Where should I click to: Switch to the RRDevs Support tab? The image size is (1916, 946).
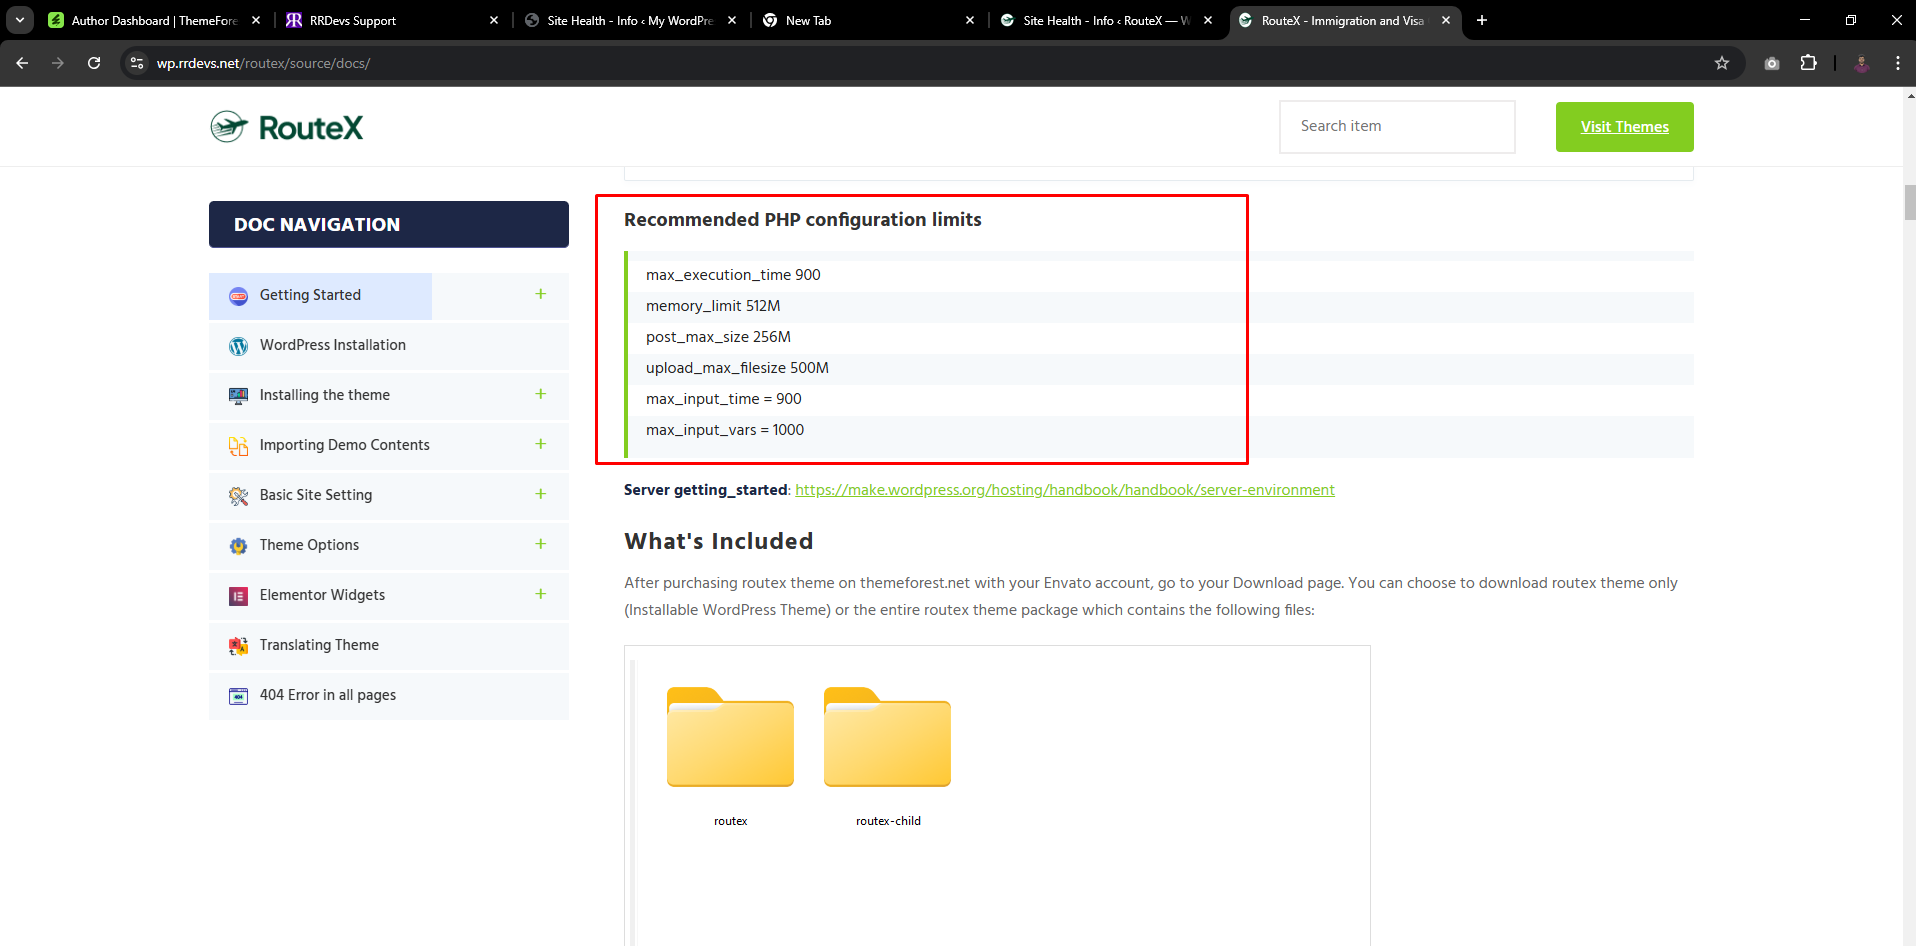click(x=390, y=20)
